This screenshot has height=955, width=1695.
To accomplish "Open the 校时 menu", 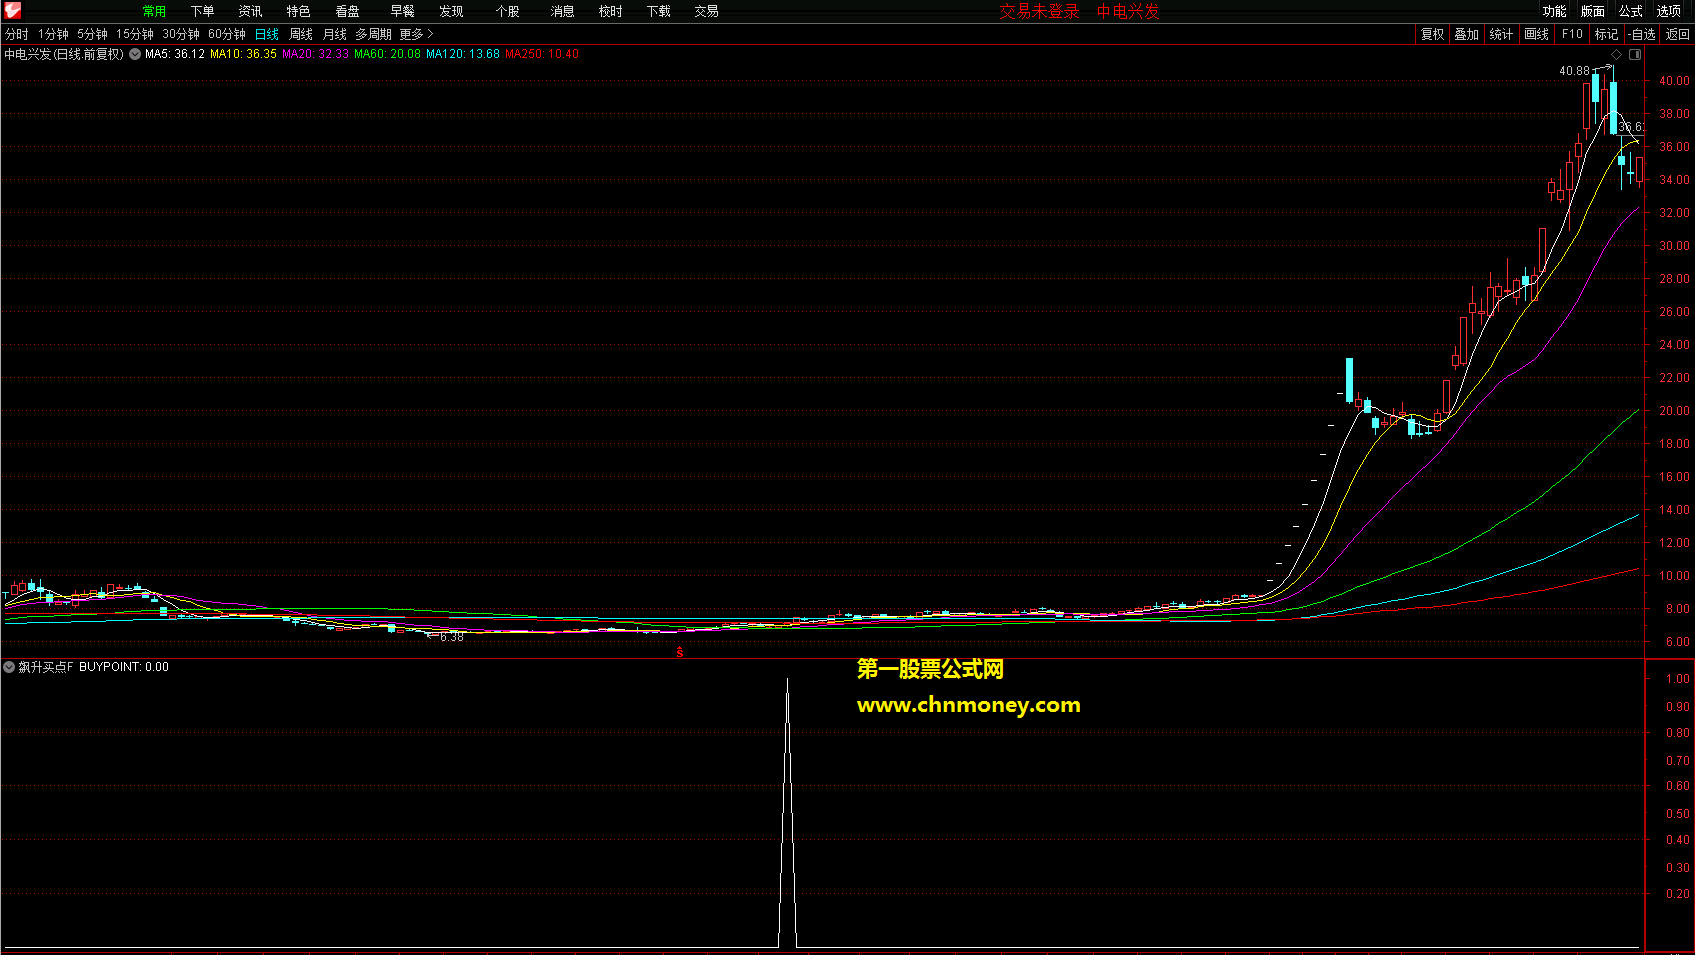I will coord(610,11).
